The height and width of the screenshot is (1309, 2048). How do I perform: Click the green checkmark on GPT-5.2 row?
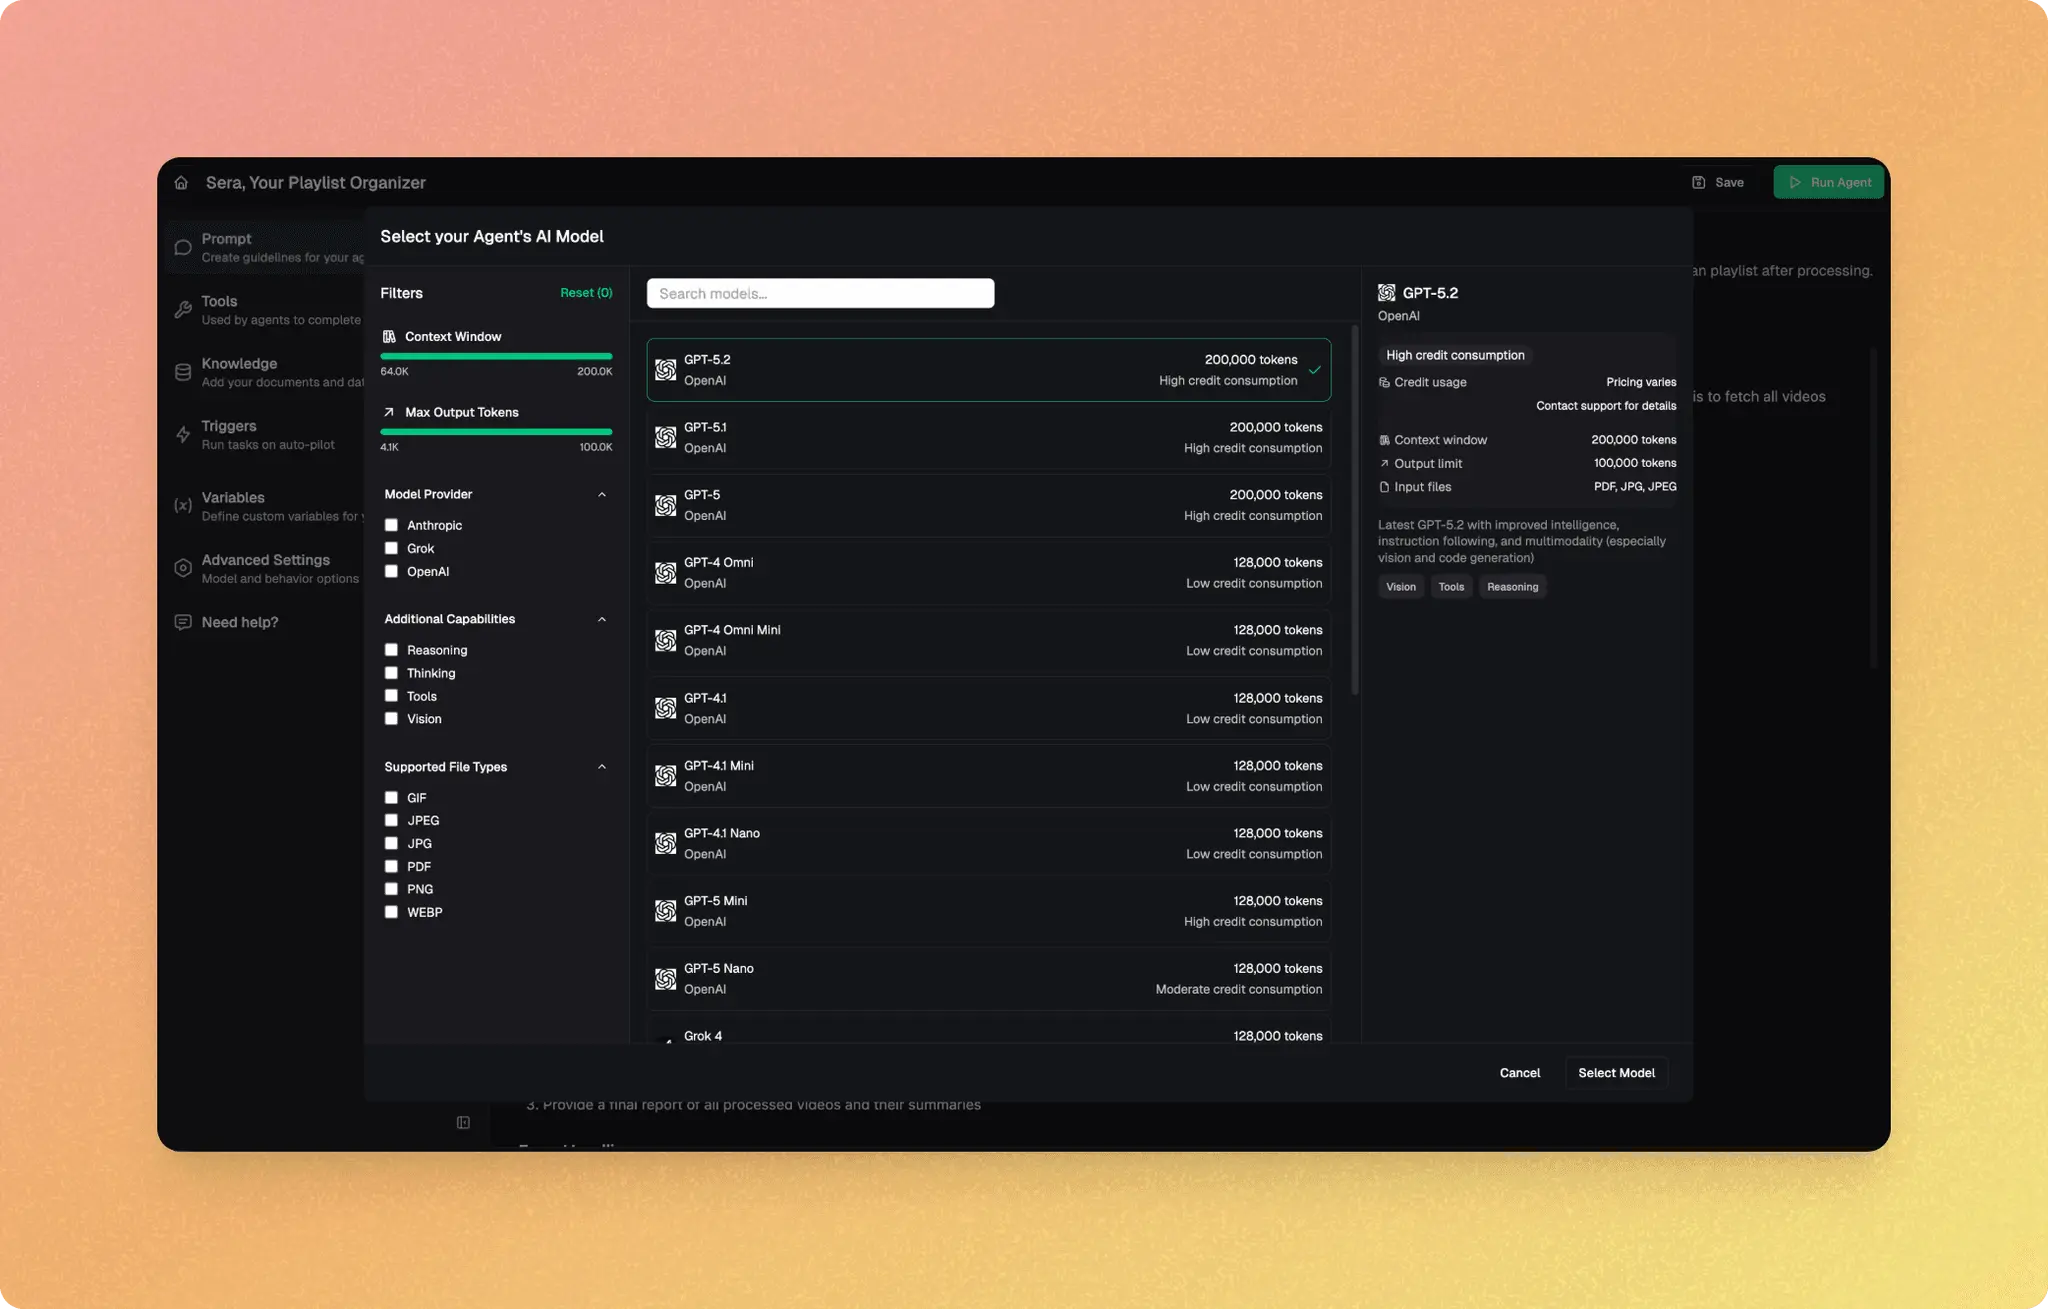tap(1315, 370)
